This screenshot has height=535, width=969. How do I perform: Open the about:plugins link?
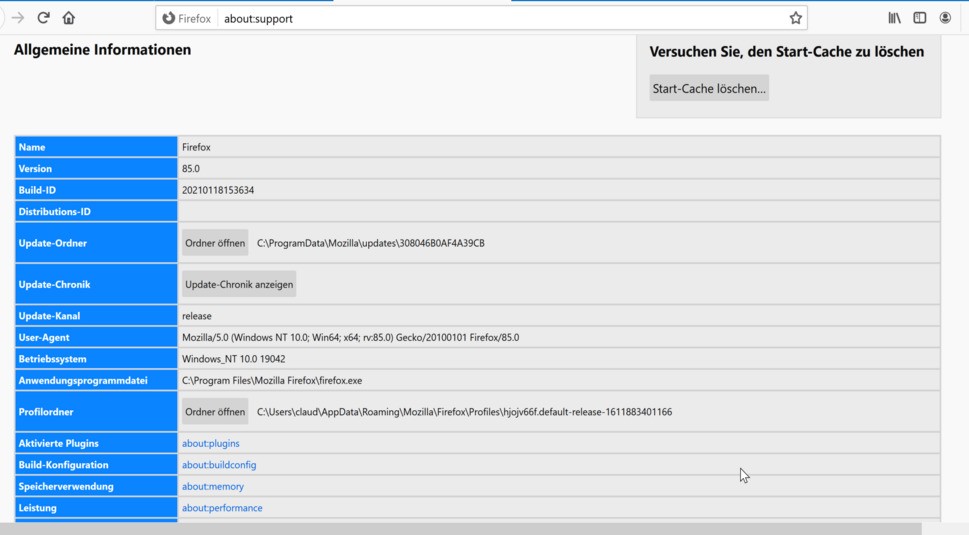[211, 444]
